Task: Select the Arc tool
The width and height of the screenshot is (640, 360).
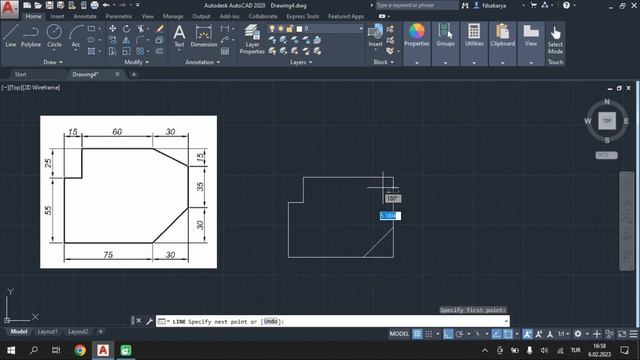Action: click(76, 36)
